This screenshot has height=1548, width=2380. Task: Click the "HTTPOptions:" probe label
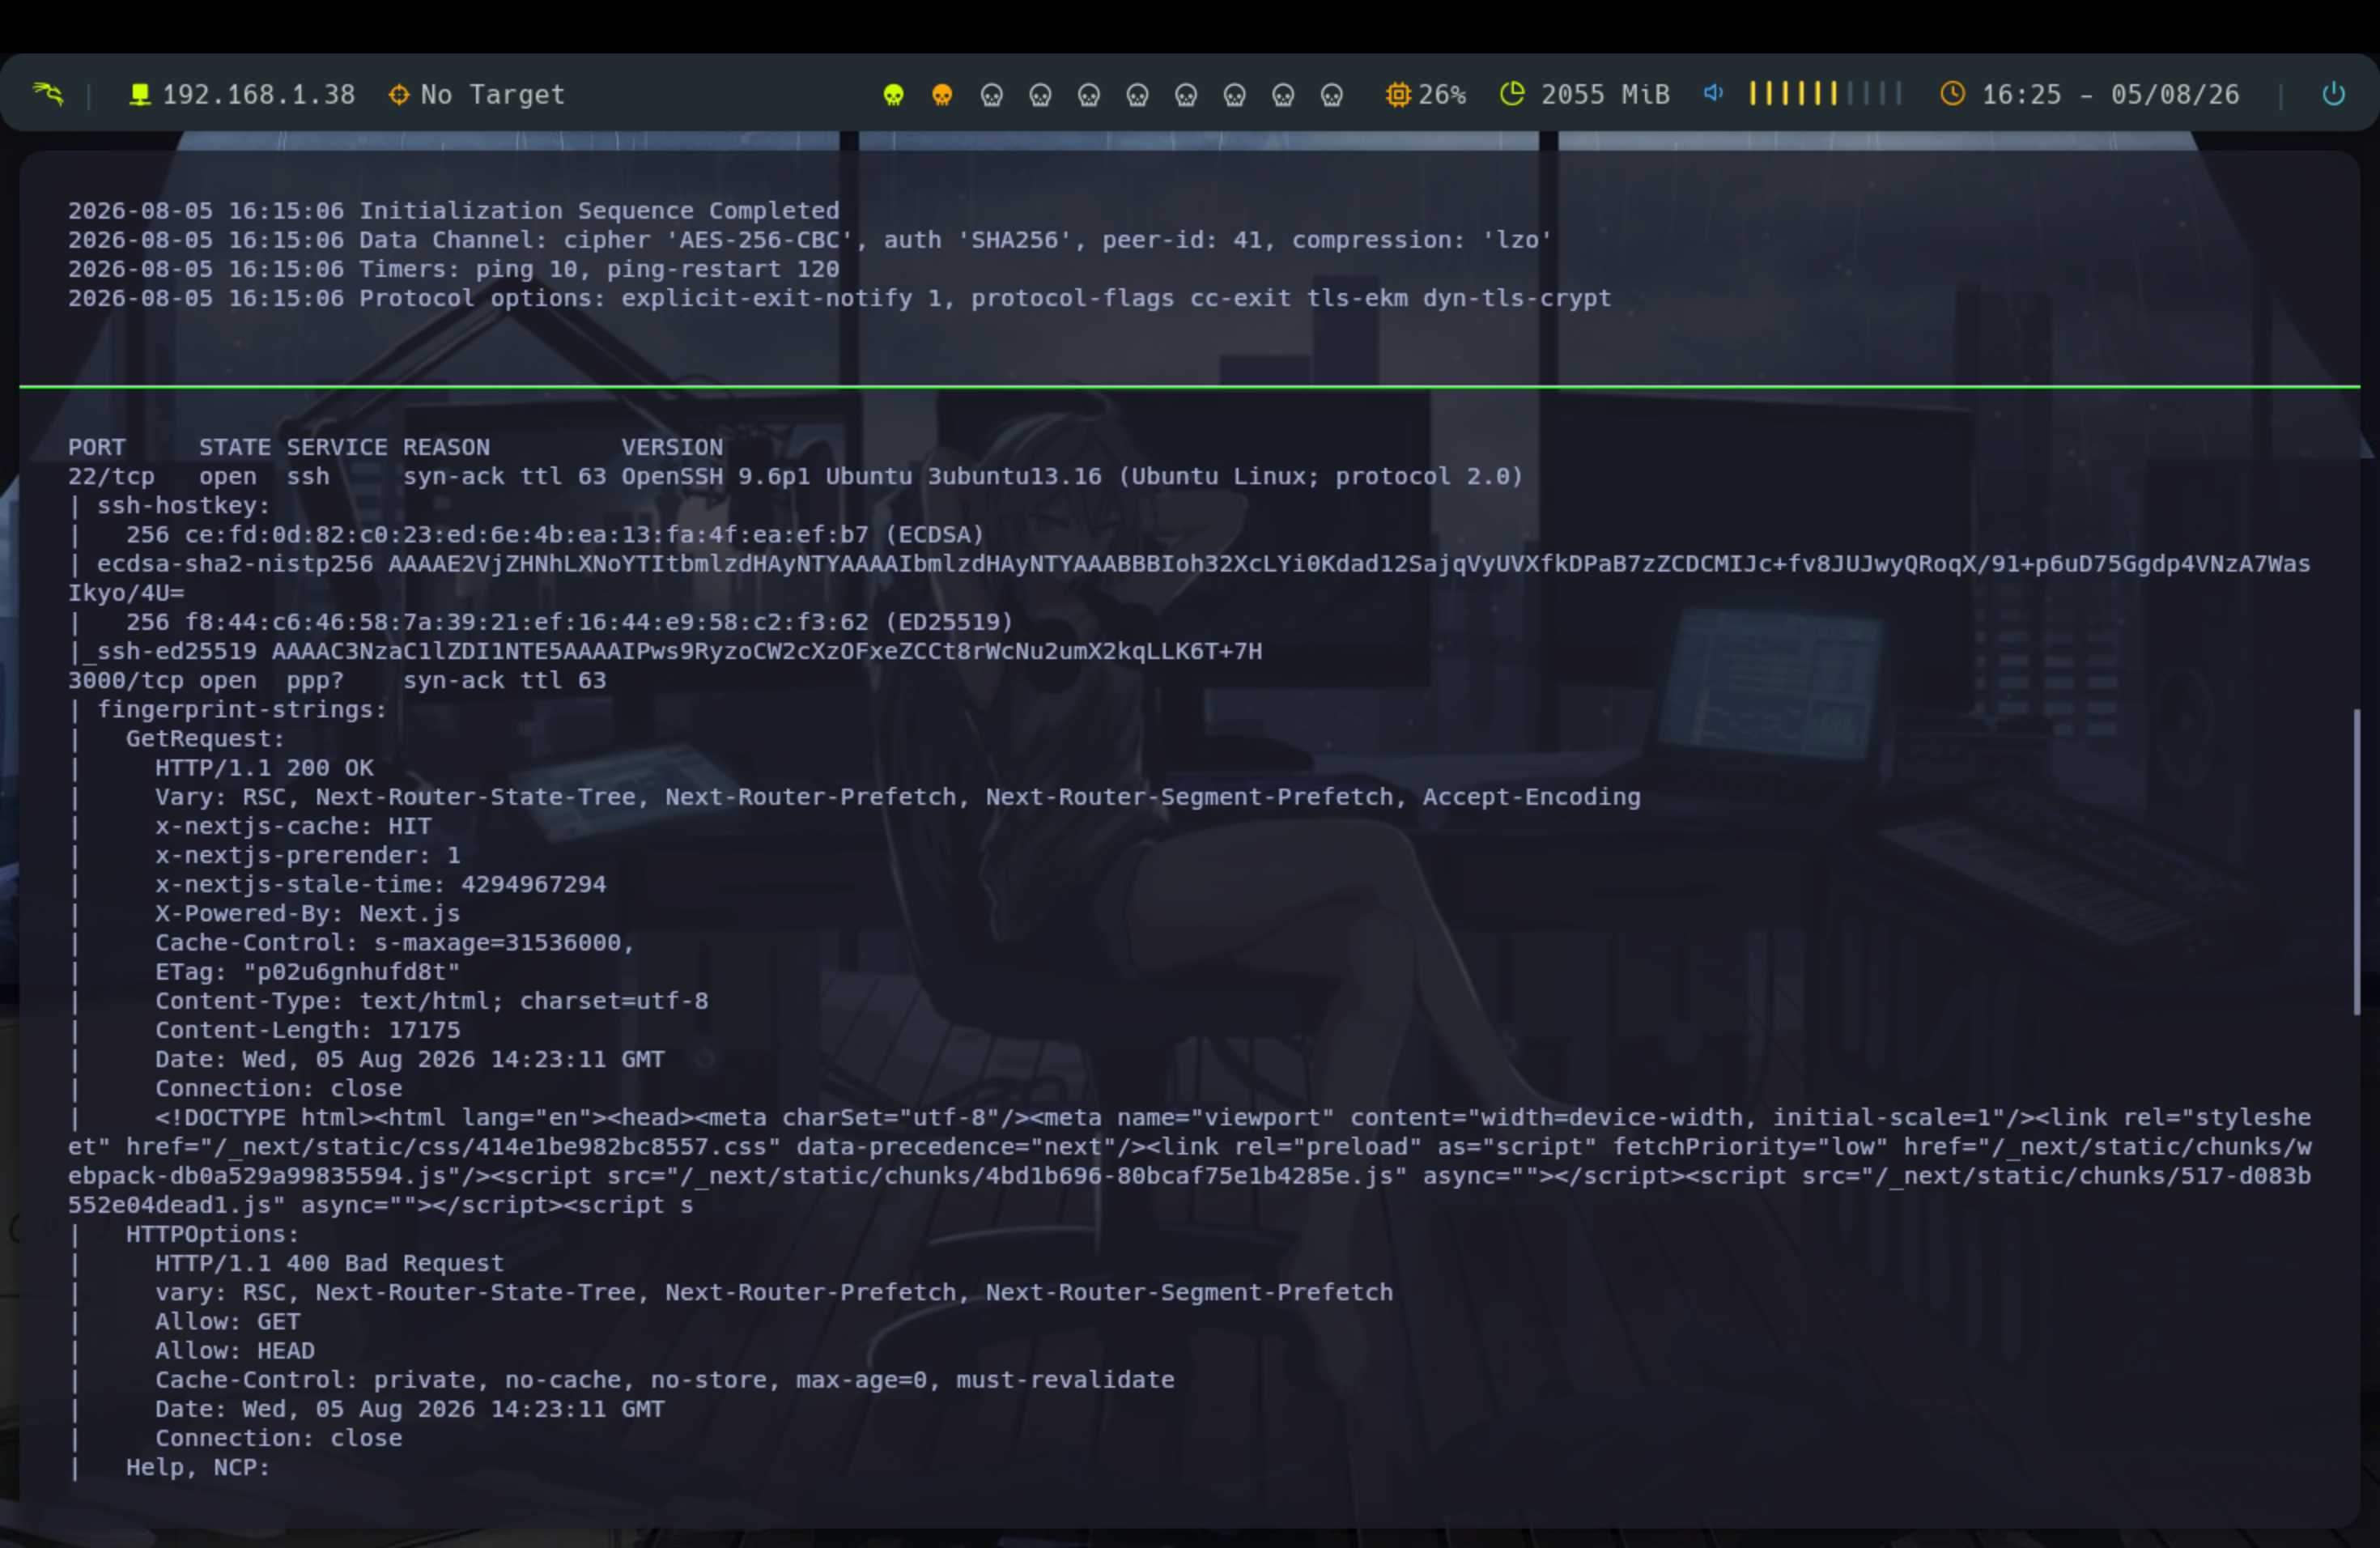[212, 1234]
